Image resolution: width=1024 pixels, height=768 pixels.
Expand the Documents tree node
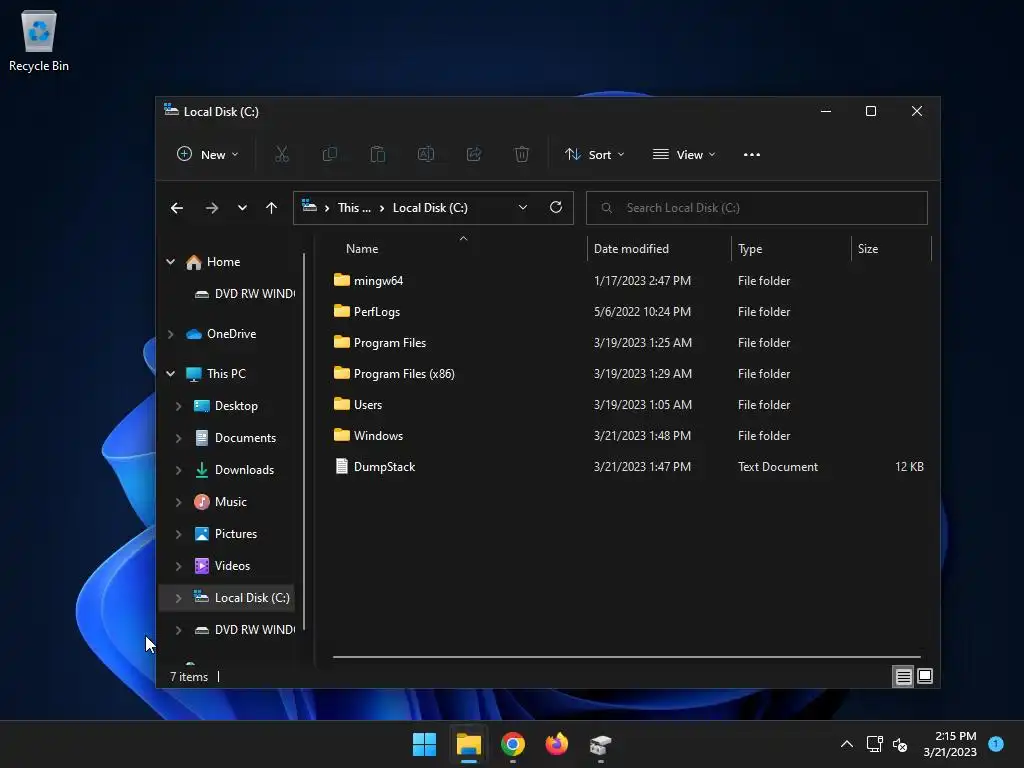(178, 438)
